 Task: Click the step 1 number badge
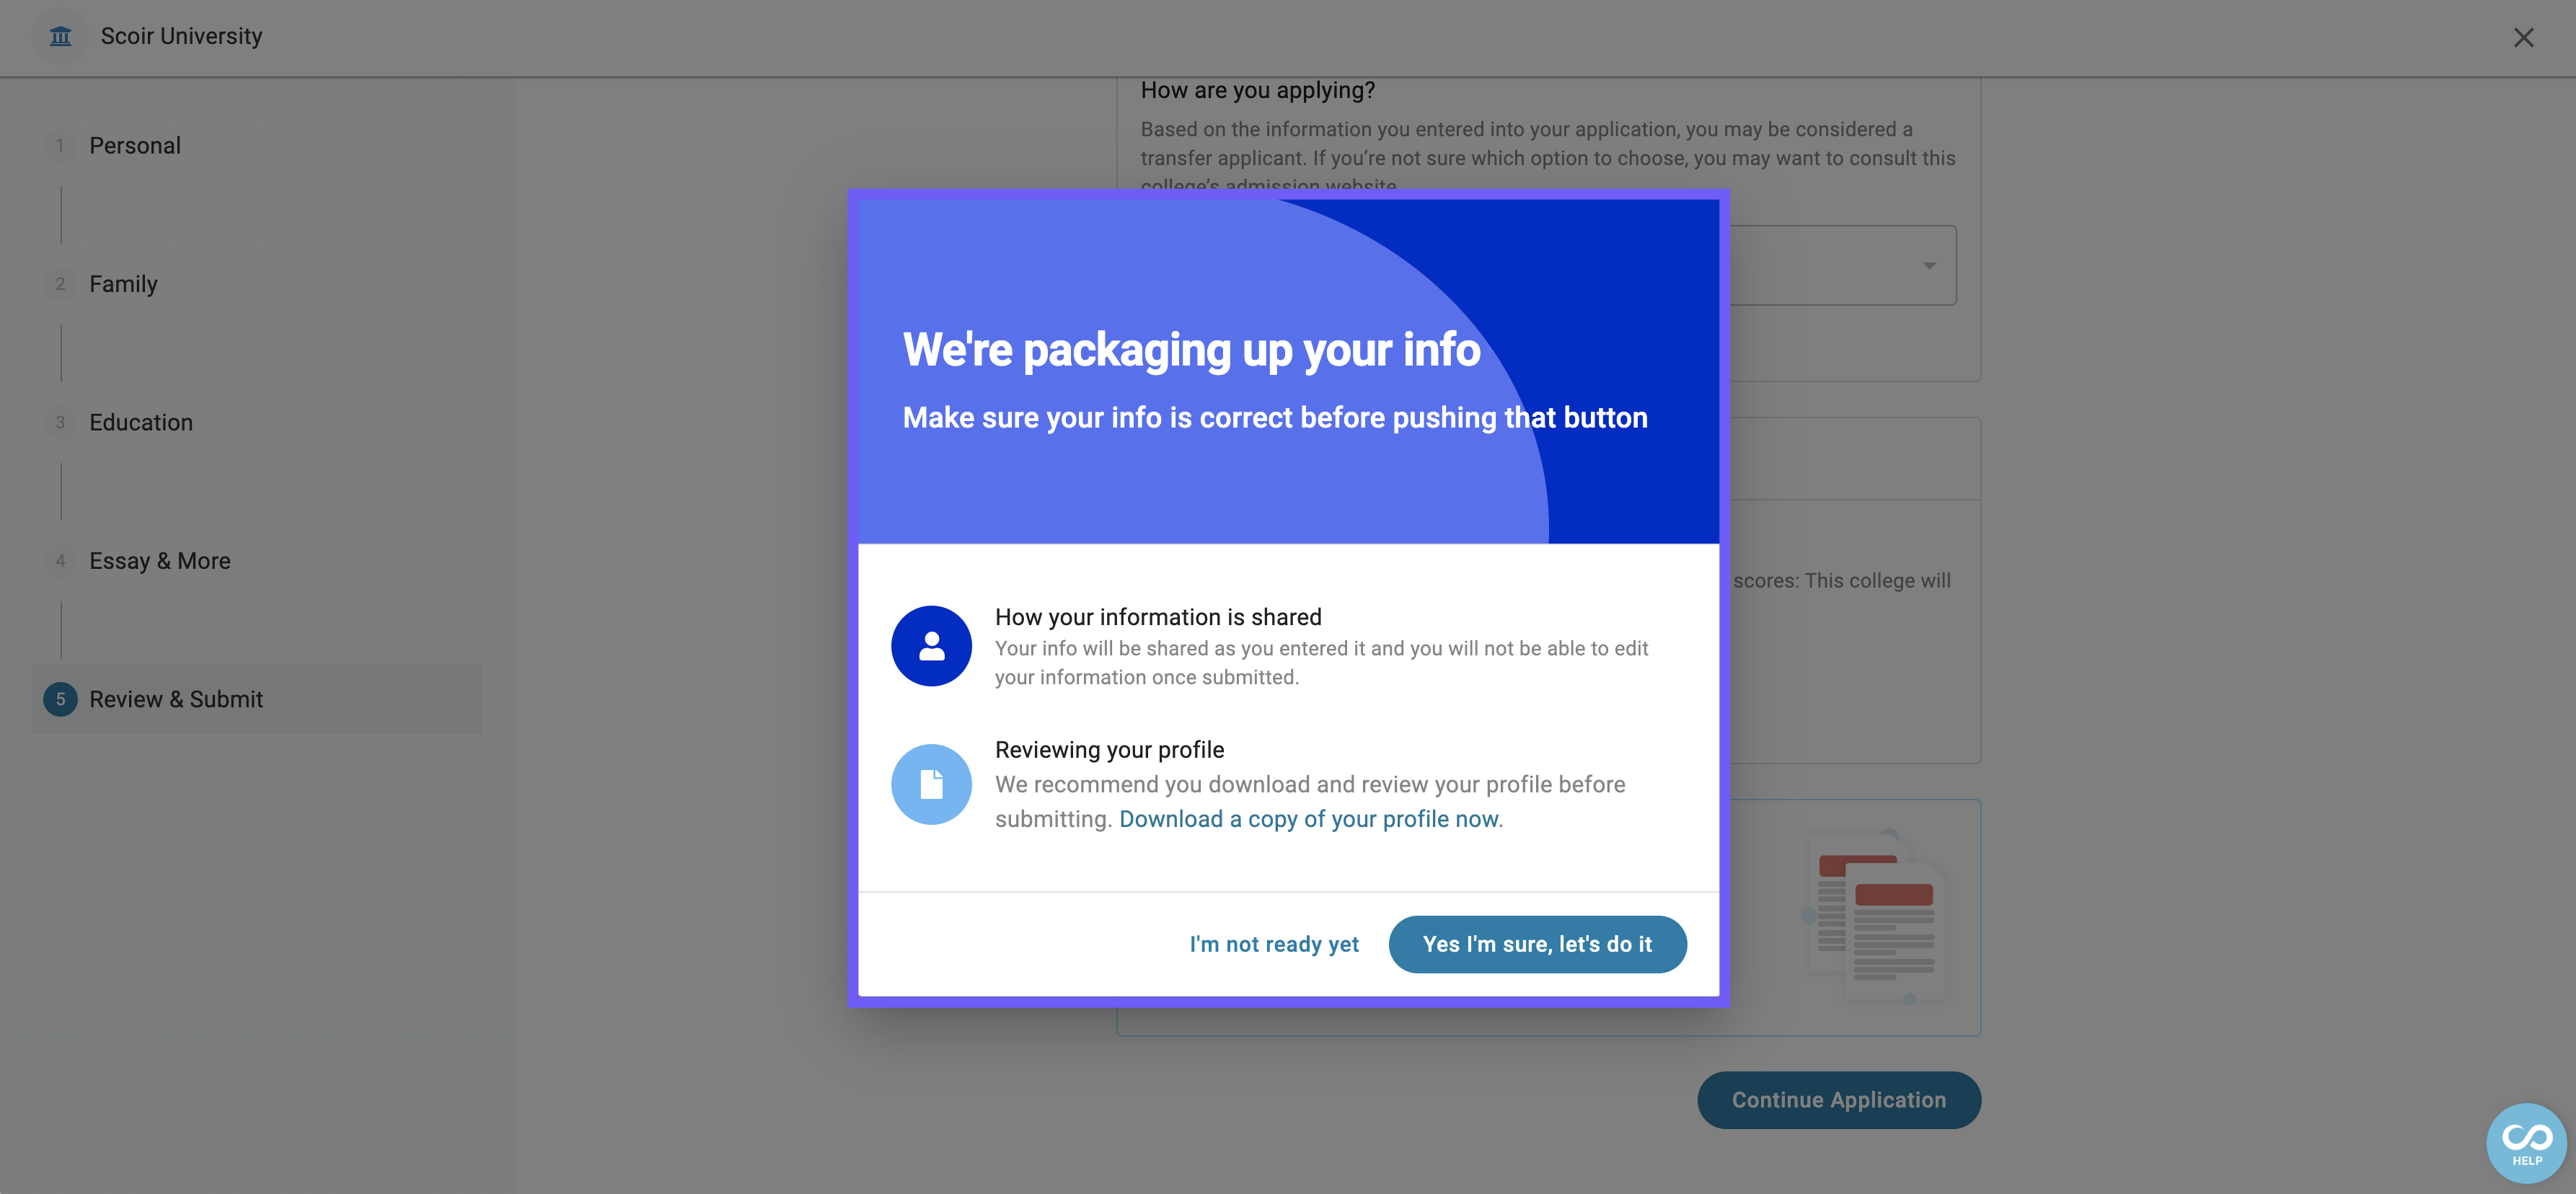(60, 145)
